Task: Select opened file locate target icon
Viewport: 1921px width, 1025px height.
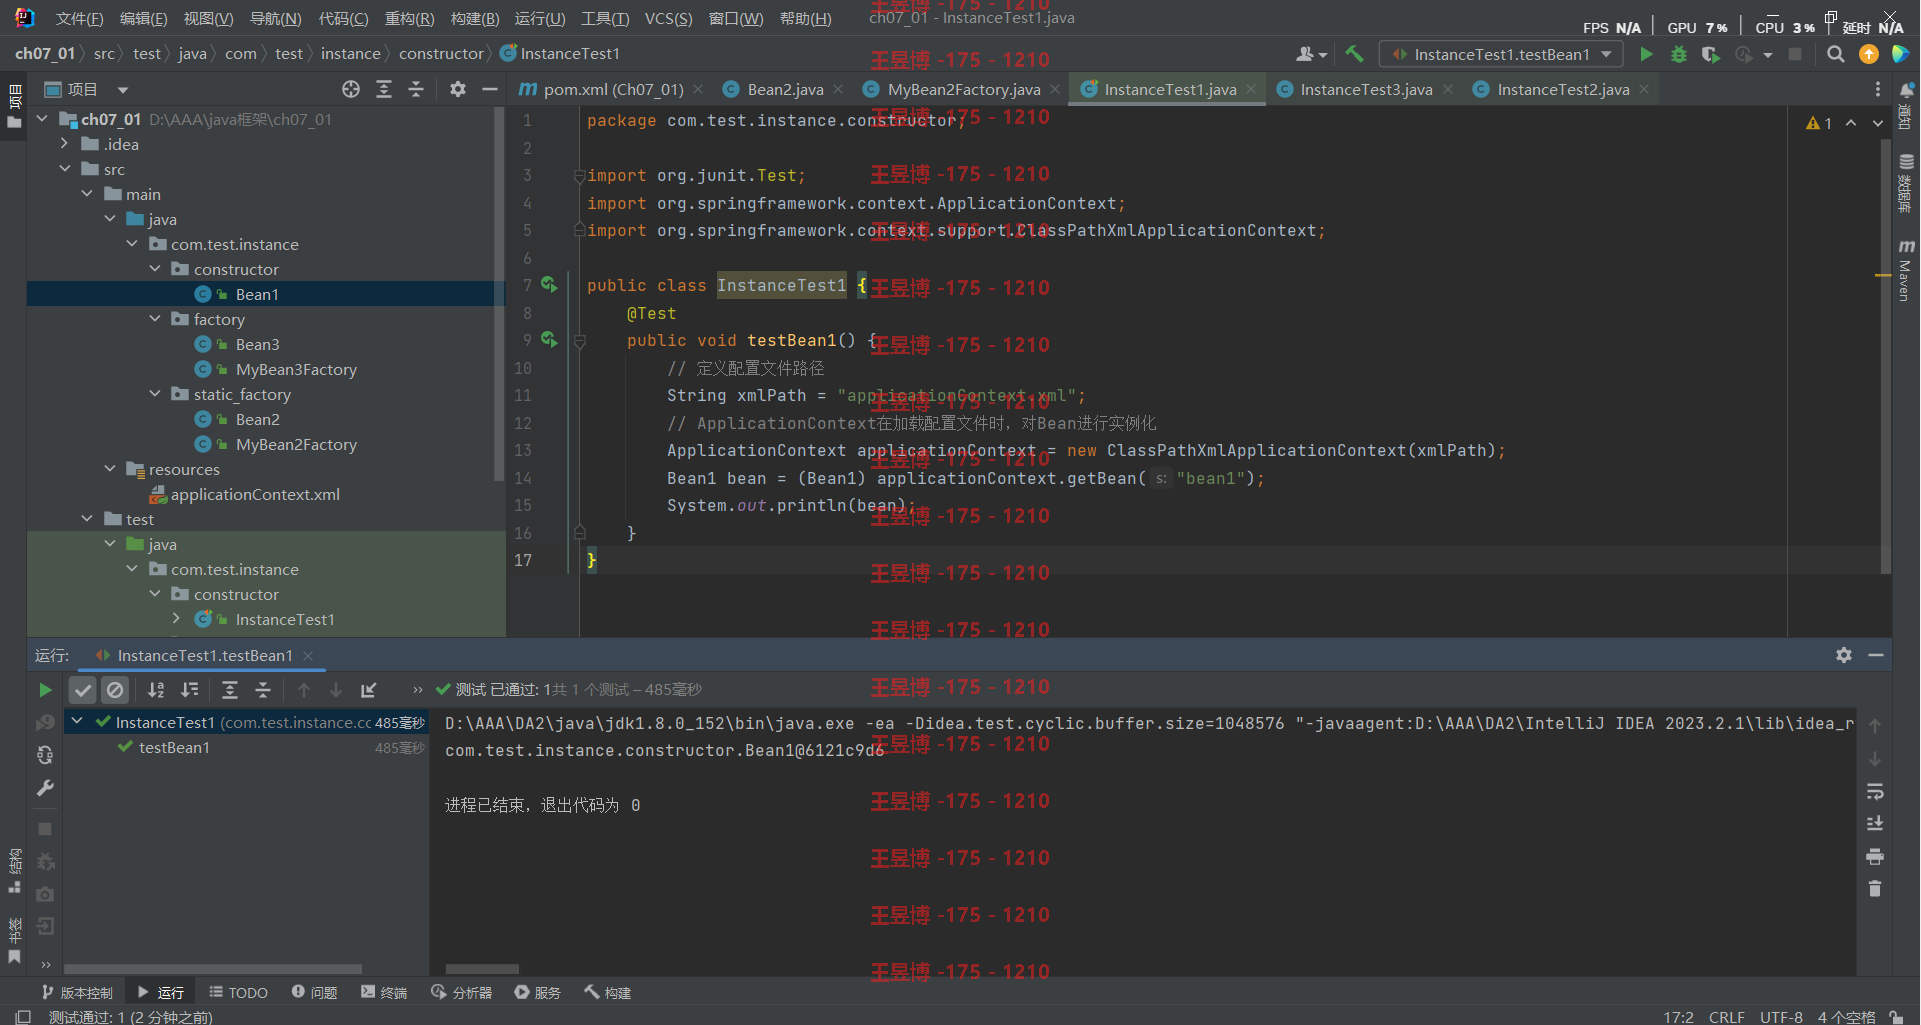Action: click(x=351, y=89)
